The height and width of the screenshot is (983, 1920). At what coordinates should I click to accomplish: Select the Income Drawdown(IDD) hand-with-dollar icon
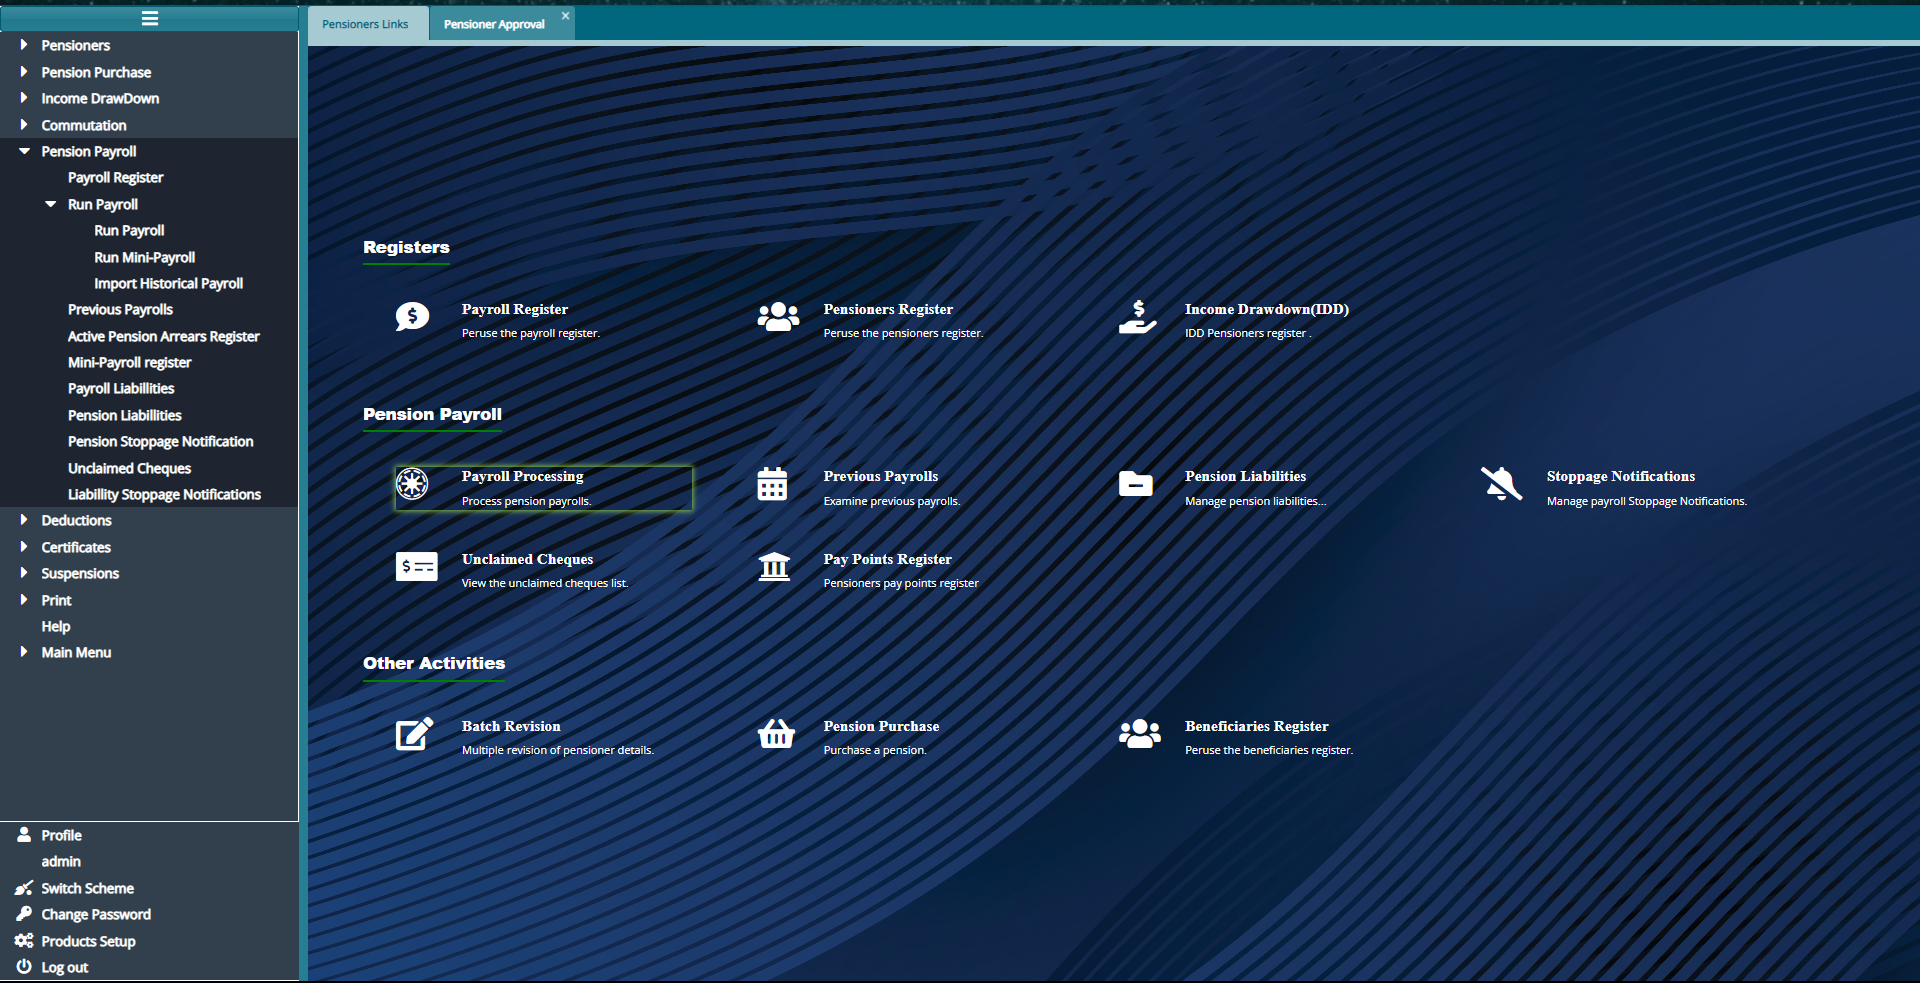point(1138,316)
